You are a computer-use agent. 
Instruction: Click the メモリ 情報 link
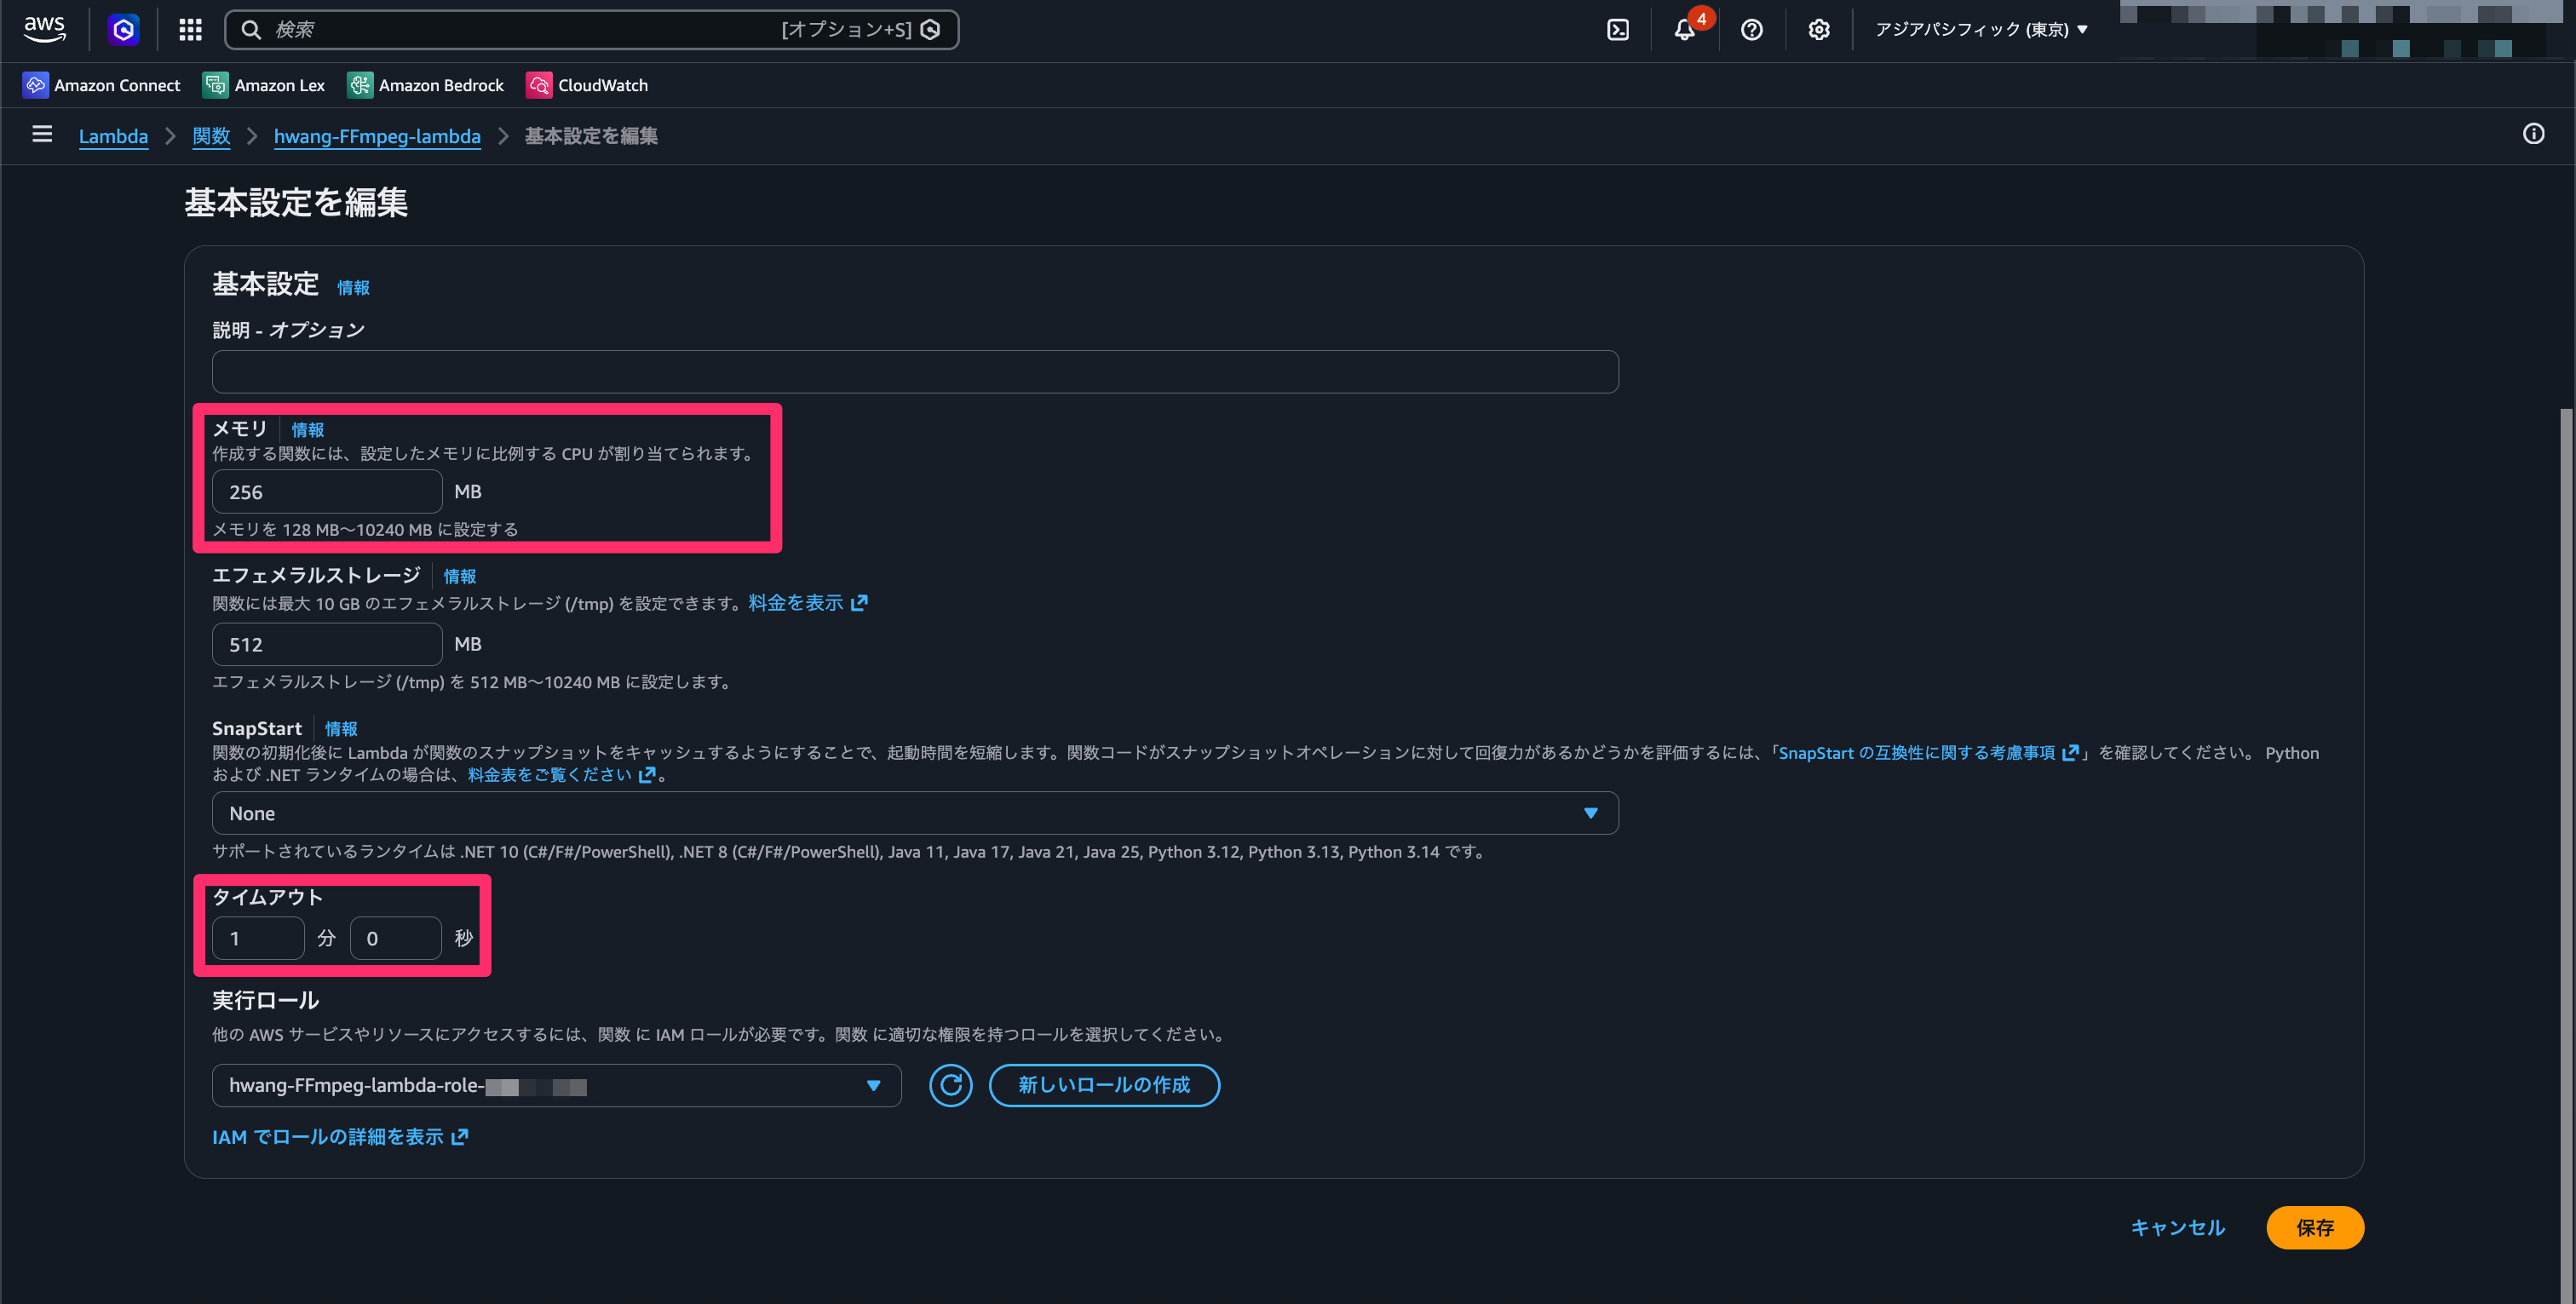(x=307, y=429)
